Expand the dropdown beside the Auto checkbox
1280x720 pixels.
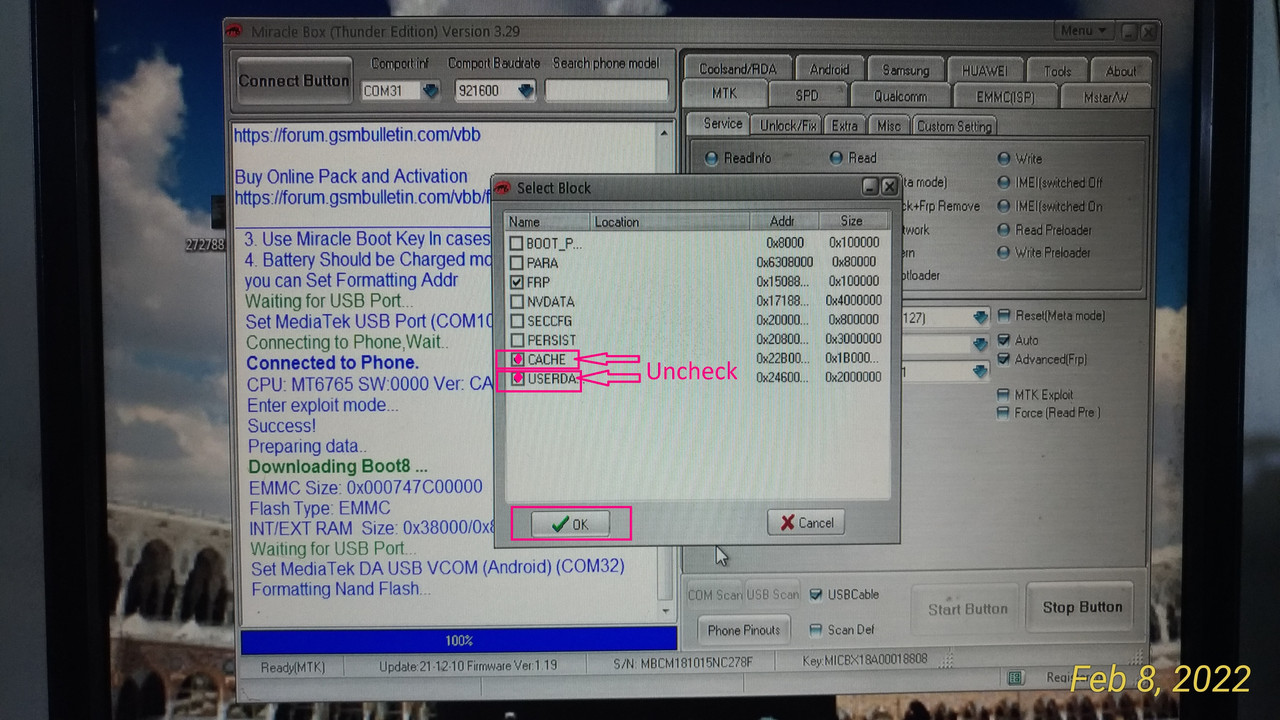(x=980, y=344)
